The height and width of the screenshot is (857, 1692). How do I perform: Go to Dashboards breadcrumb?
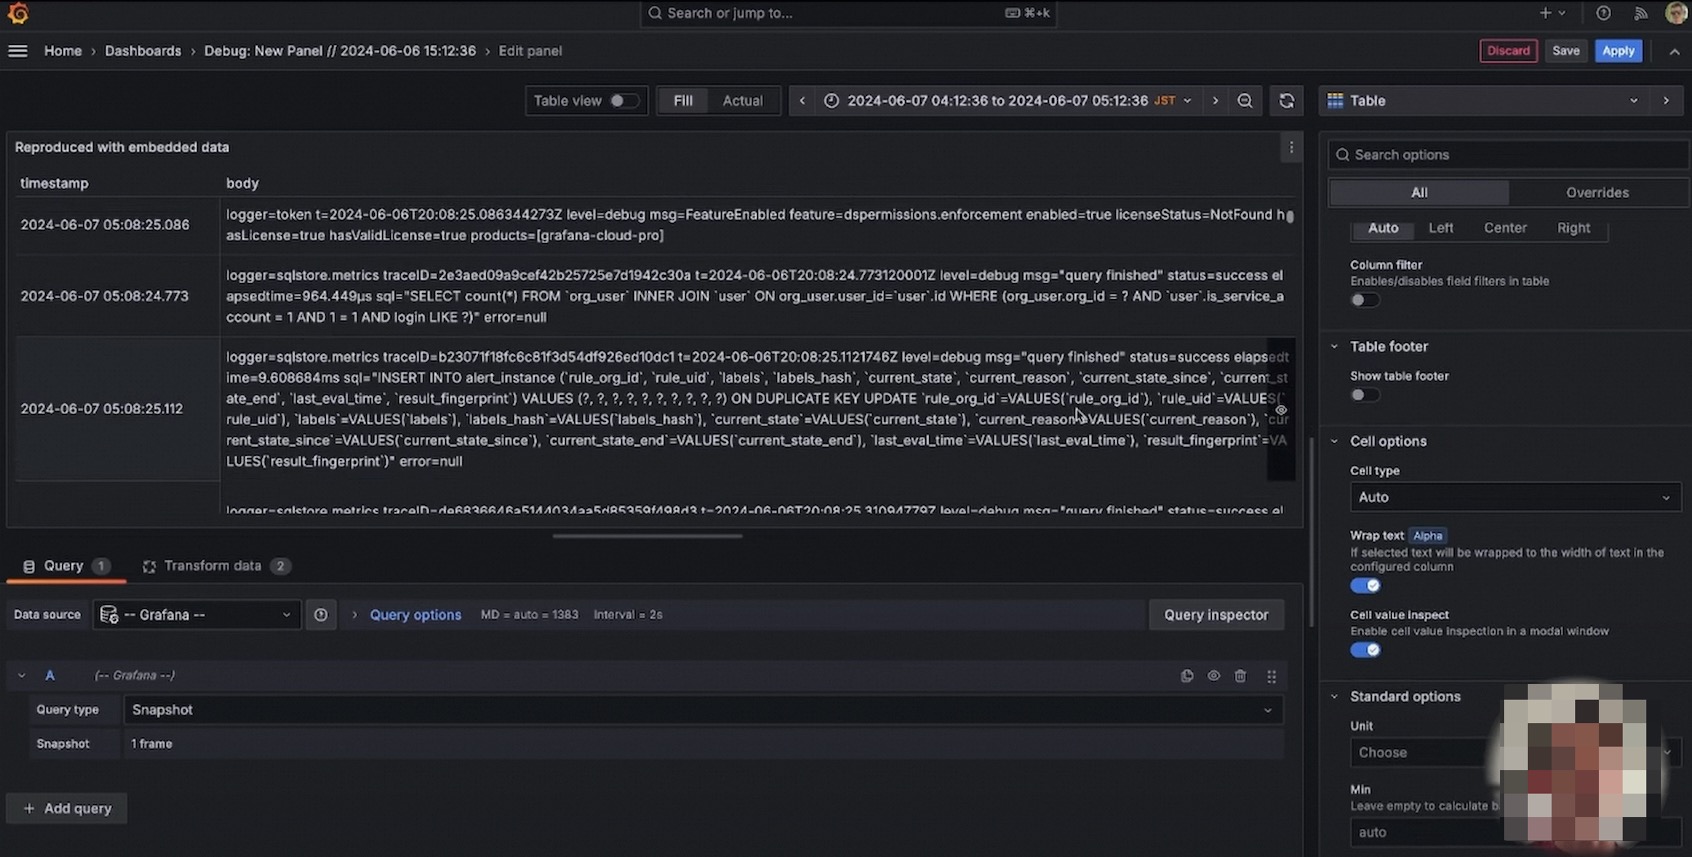point(143,51)
